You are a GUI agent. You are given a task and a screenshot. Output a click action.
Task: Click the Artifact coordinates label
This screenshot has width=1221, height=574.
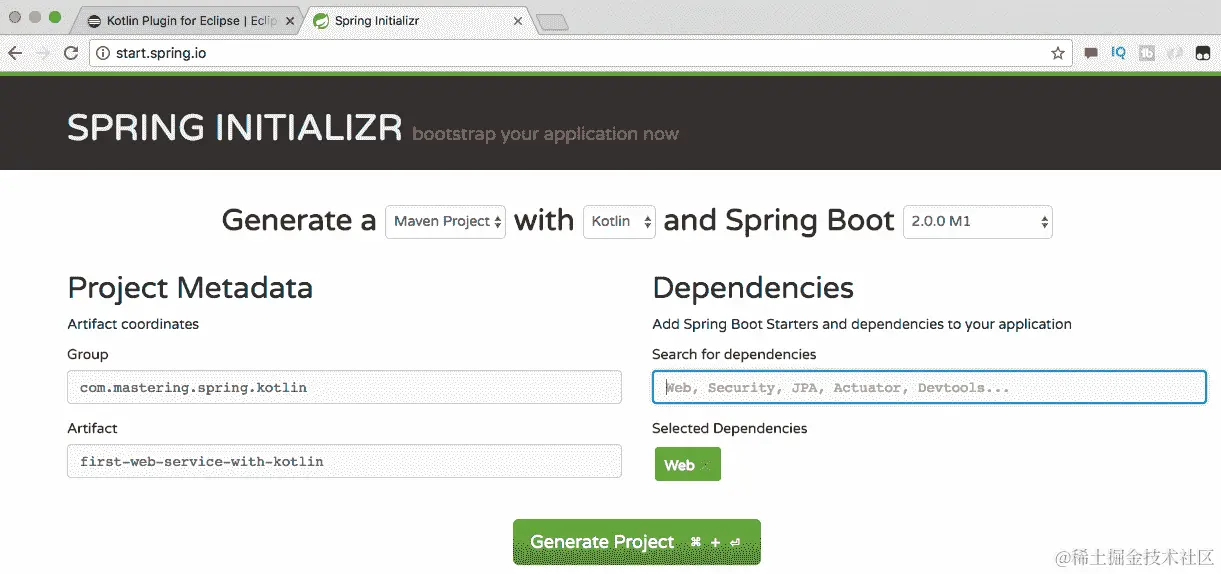(133, 324)
